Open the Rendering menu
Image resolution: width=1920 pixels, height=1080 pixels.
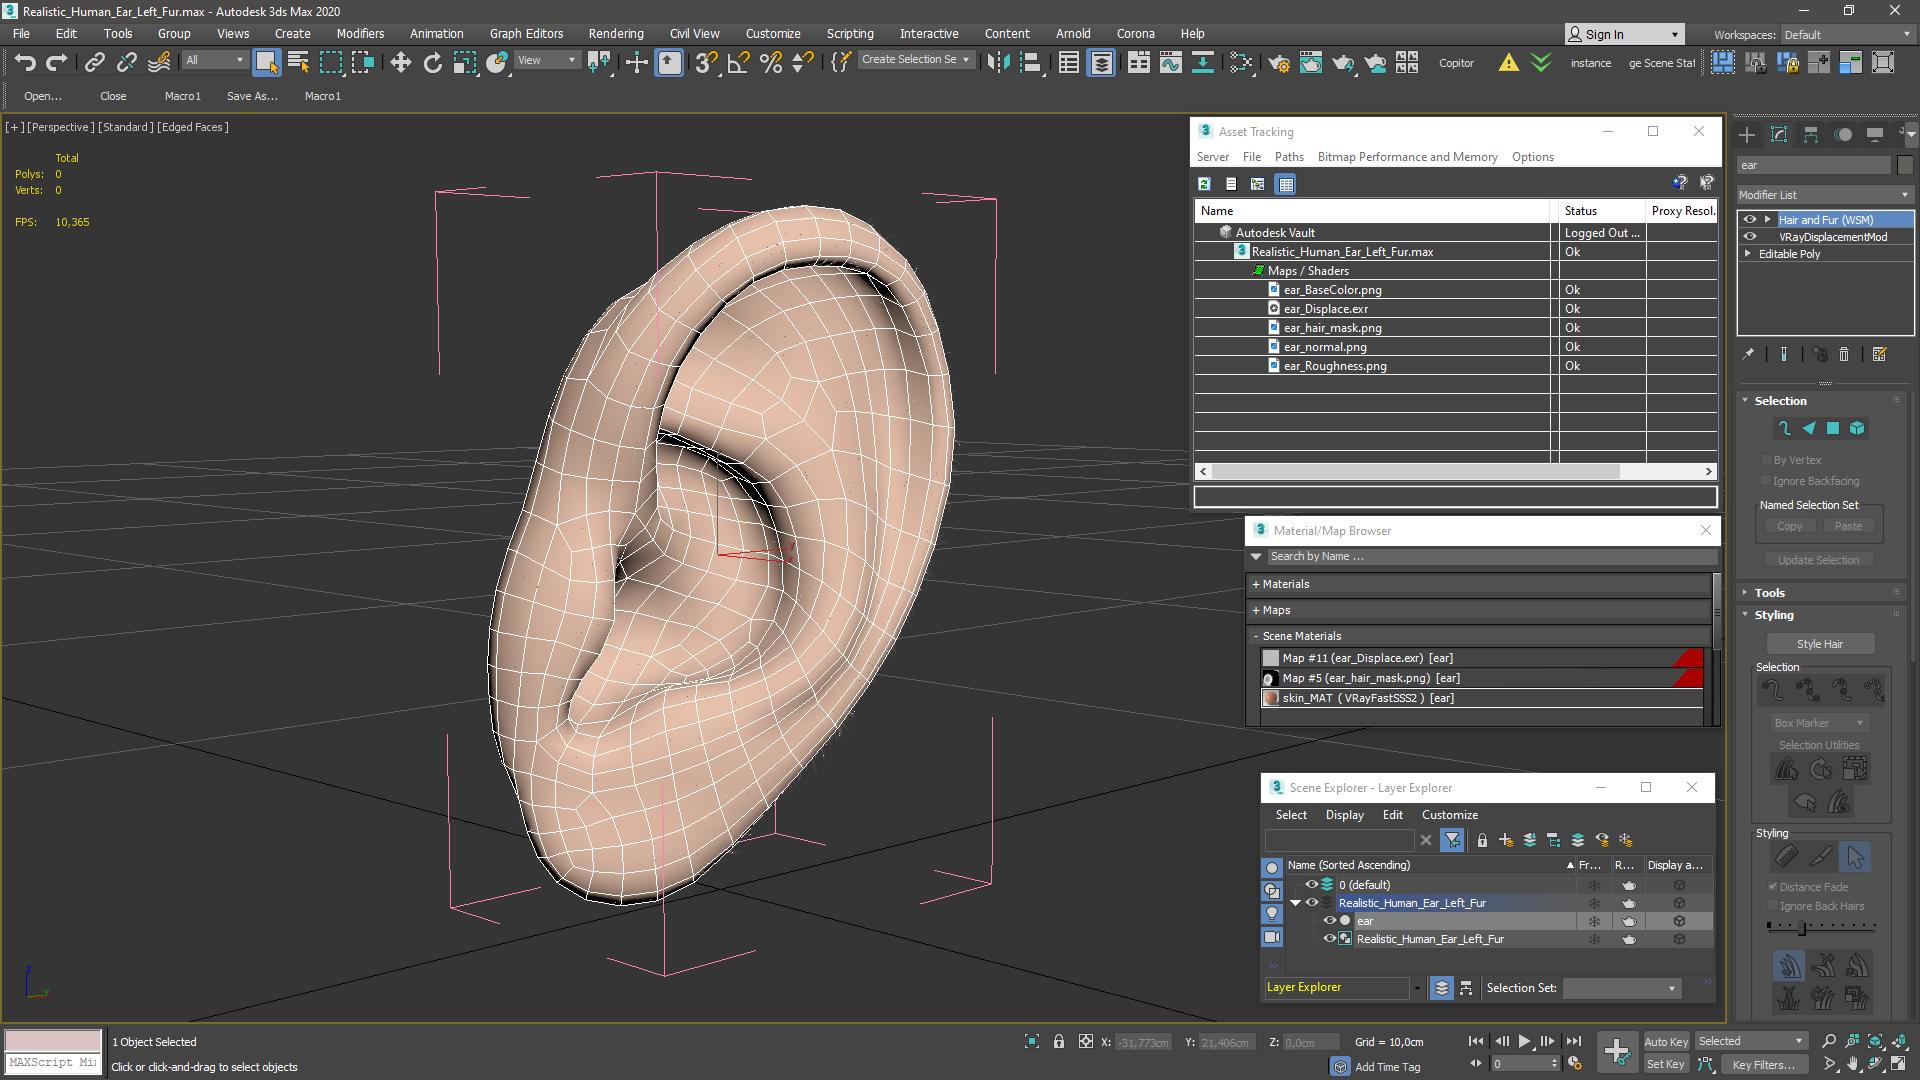[615, 33]
